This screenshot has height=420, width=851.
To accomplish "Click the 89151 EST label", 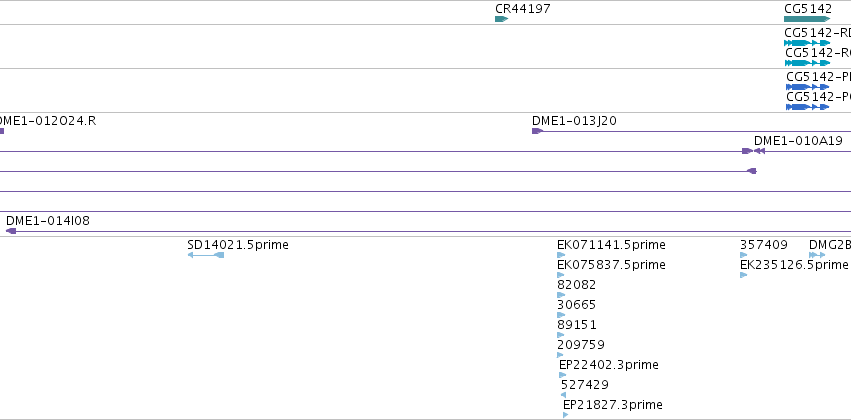I will pos(577,325).
